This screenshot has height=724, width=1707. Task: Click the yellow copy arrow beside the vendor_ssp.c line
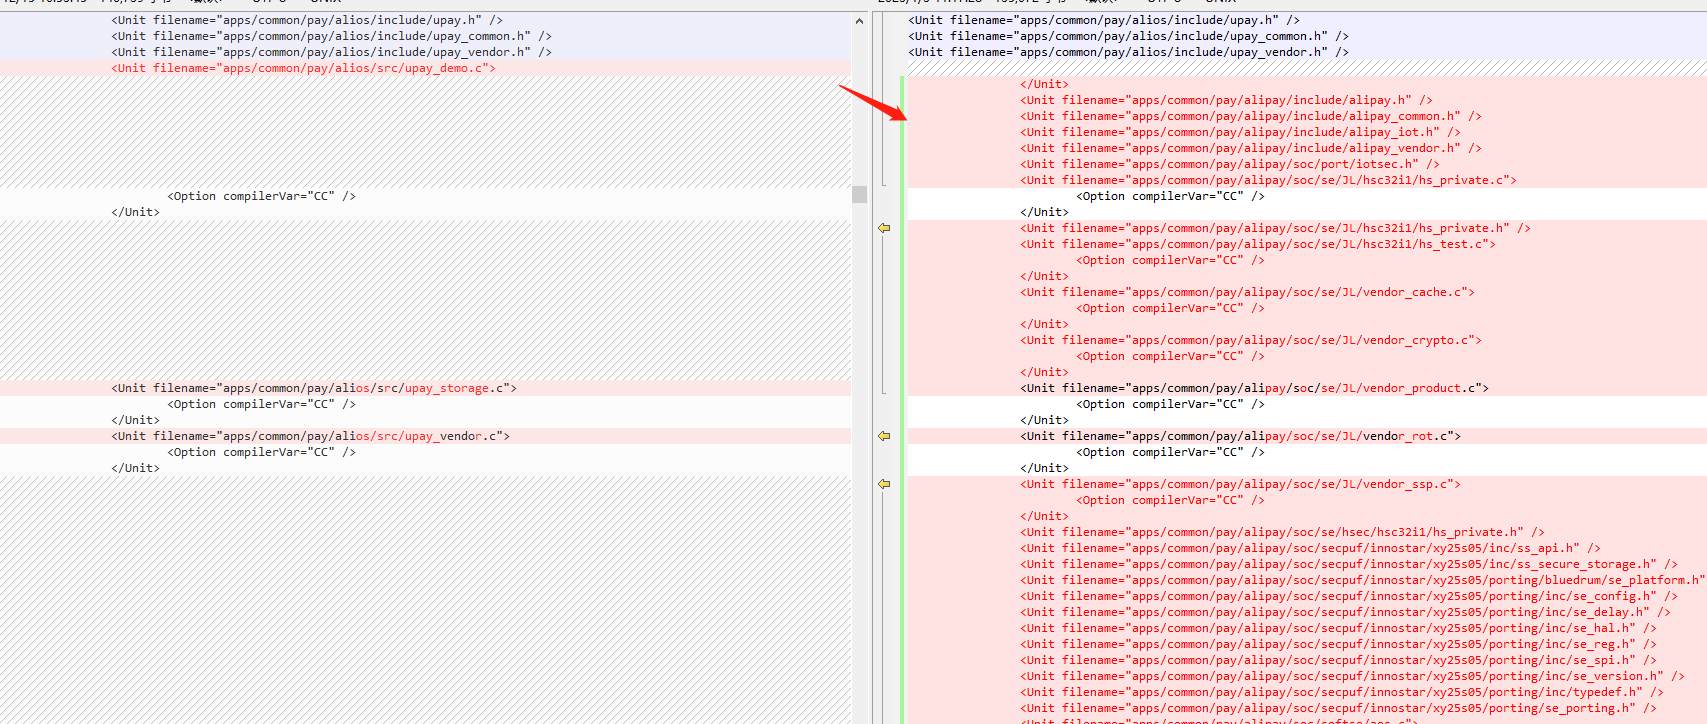tap(884, 484)
